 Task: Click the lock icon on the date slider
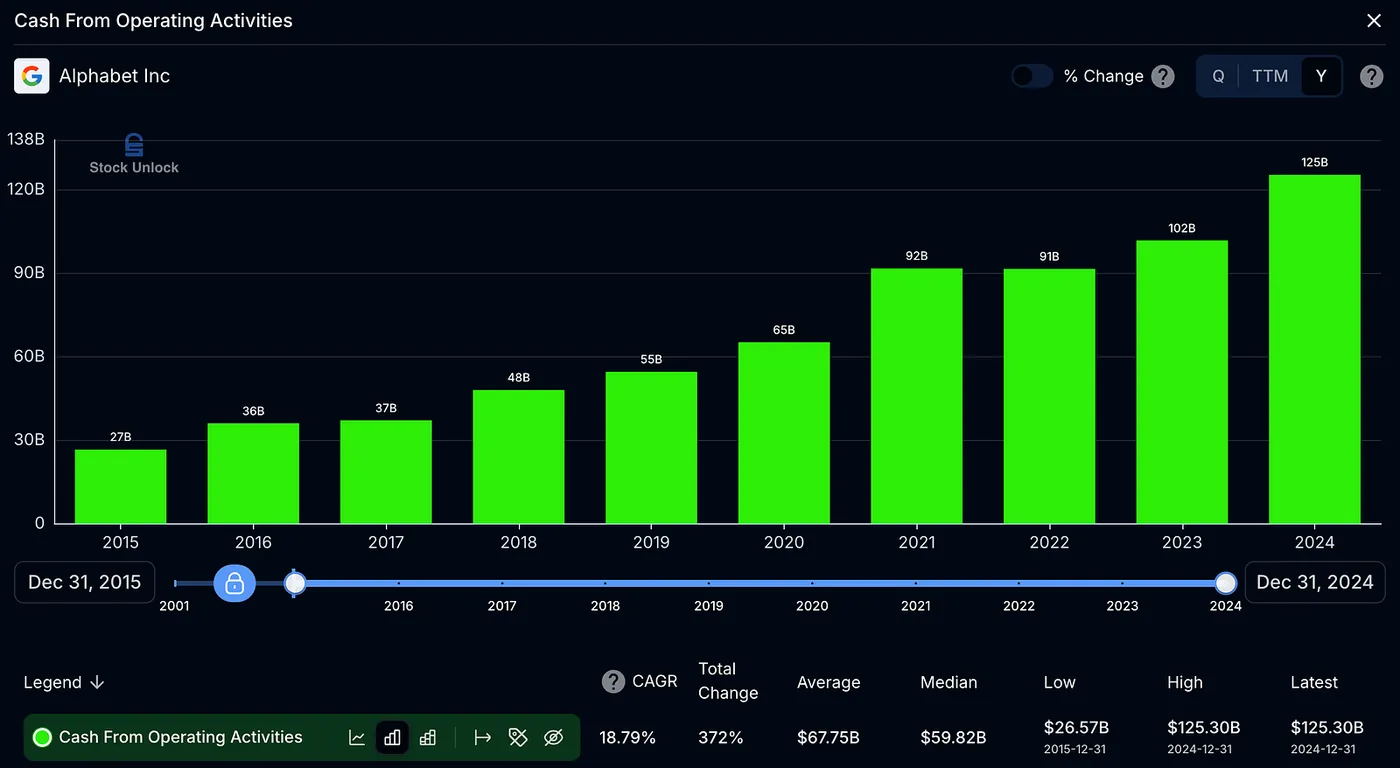235,583
